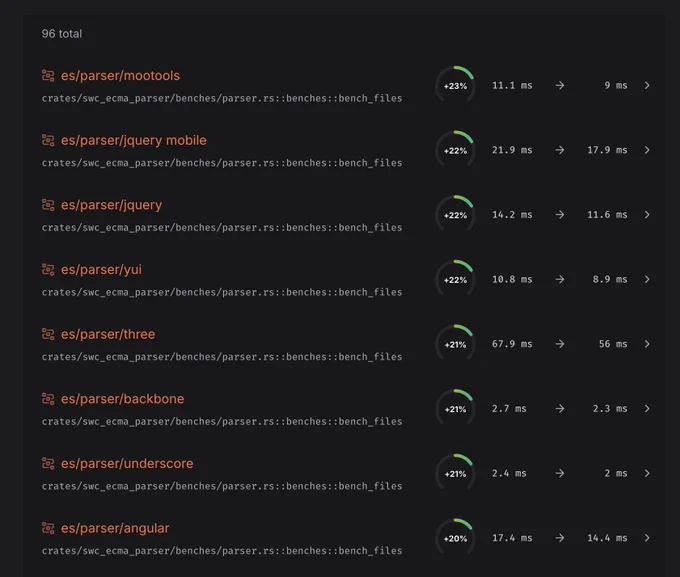
Task: Open the es/parser/yui benchmark link
Action: pos(101,270)
